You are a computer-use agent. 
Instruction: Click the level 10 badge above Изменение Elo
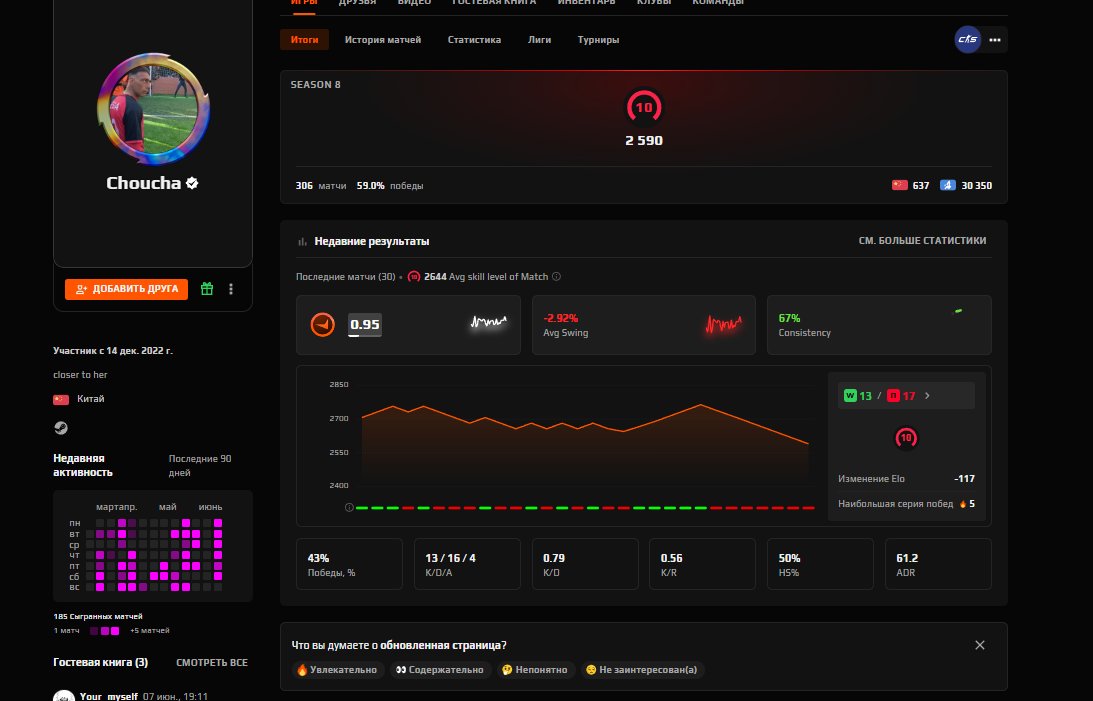click(905, 438)
